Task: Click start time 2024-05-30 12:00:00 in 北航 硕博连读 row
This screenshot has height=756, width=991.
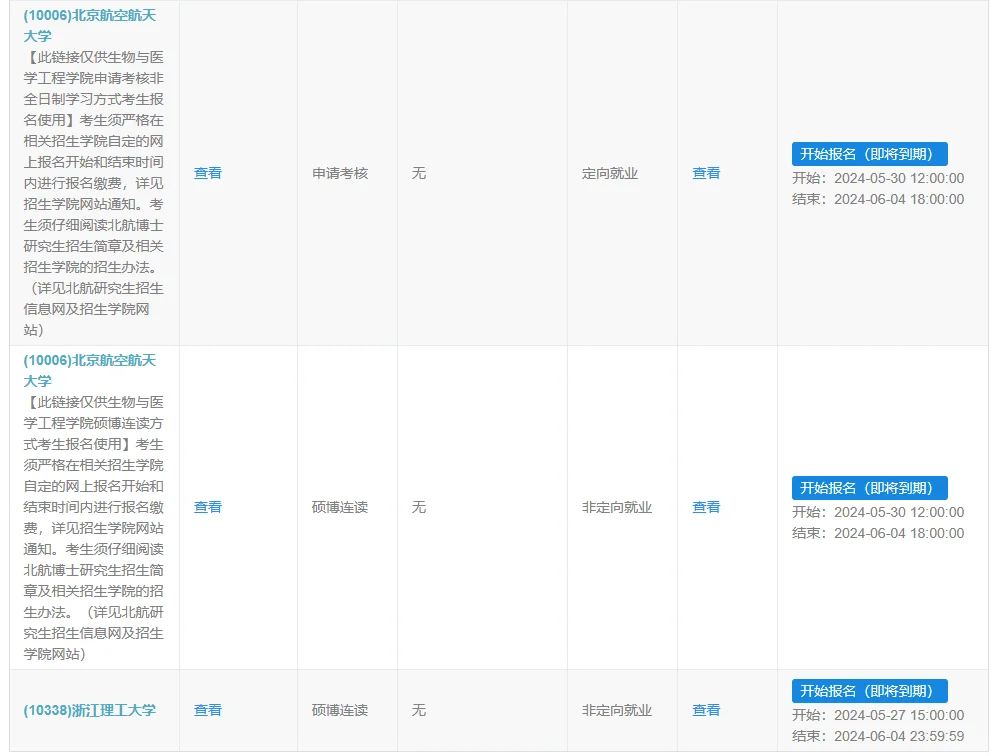Action: (x=899, y=512)
